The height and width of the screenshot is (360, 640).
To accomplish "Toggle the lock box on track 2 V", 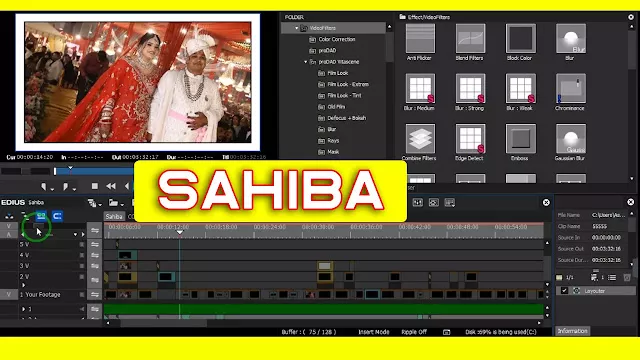I will tap(82, 277).
